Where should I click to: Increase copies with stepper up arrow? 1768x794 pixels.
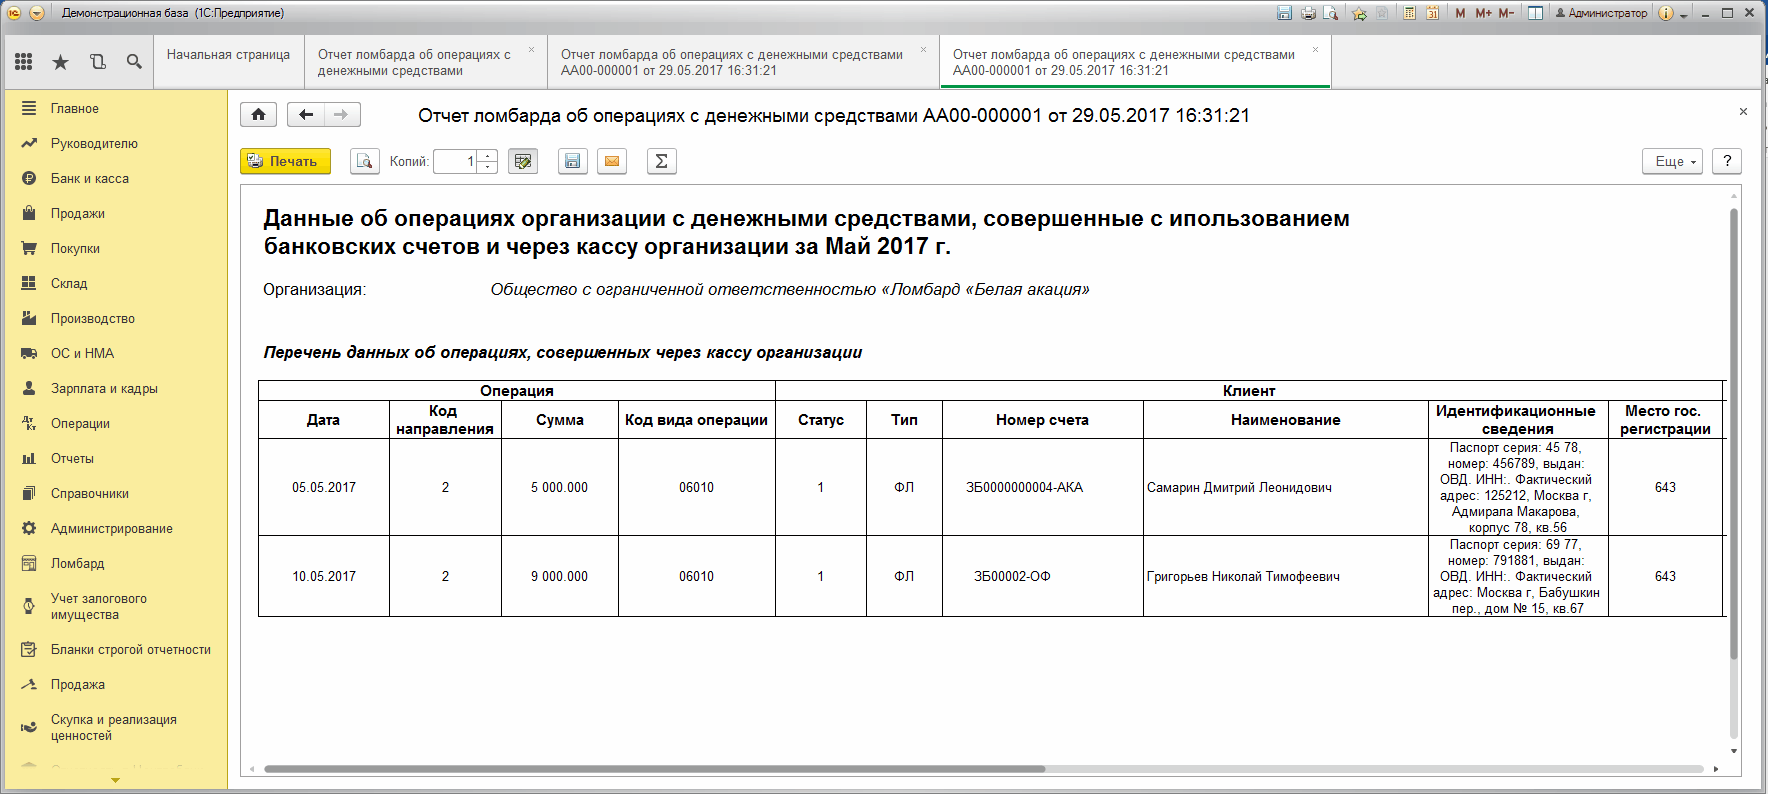coord(487,155)
